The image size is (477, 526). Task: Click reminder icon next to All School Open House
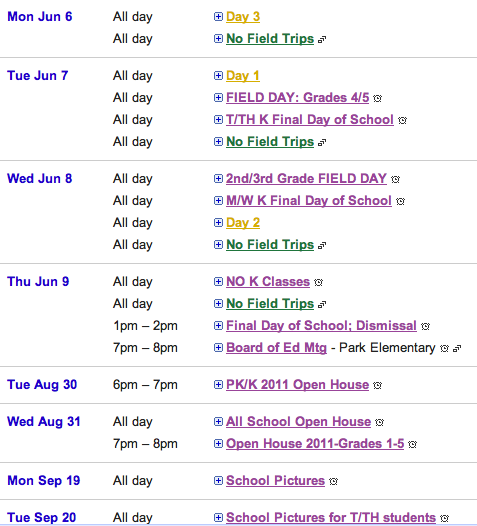(x=379, y=422)
